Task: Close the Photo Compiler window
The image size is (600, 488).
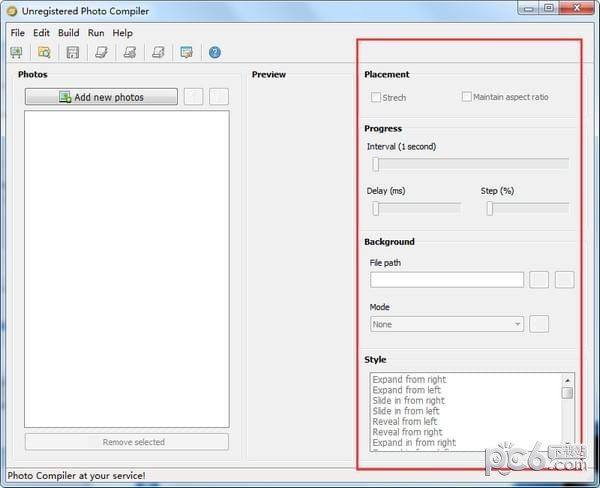Action: coord(577,8)
